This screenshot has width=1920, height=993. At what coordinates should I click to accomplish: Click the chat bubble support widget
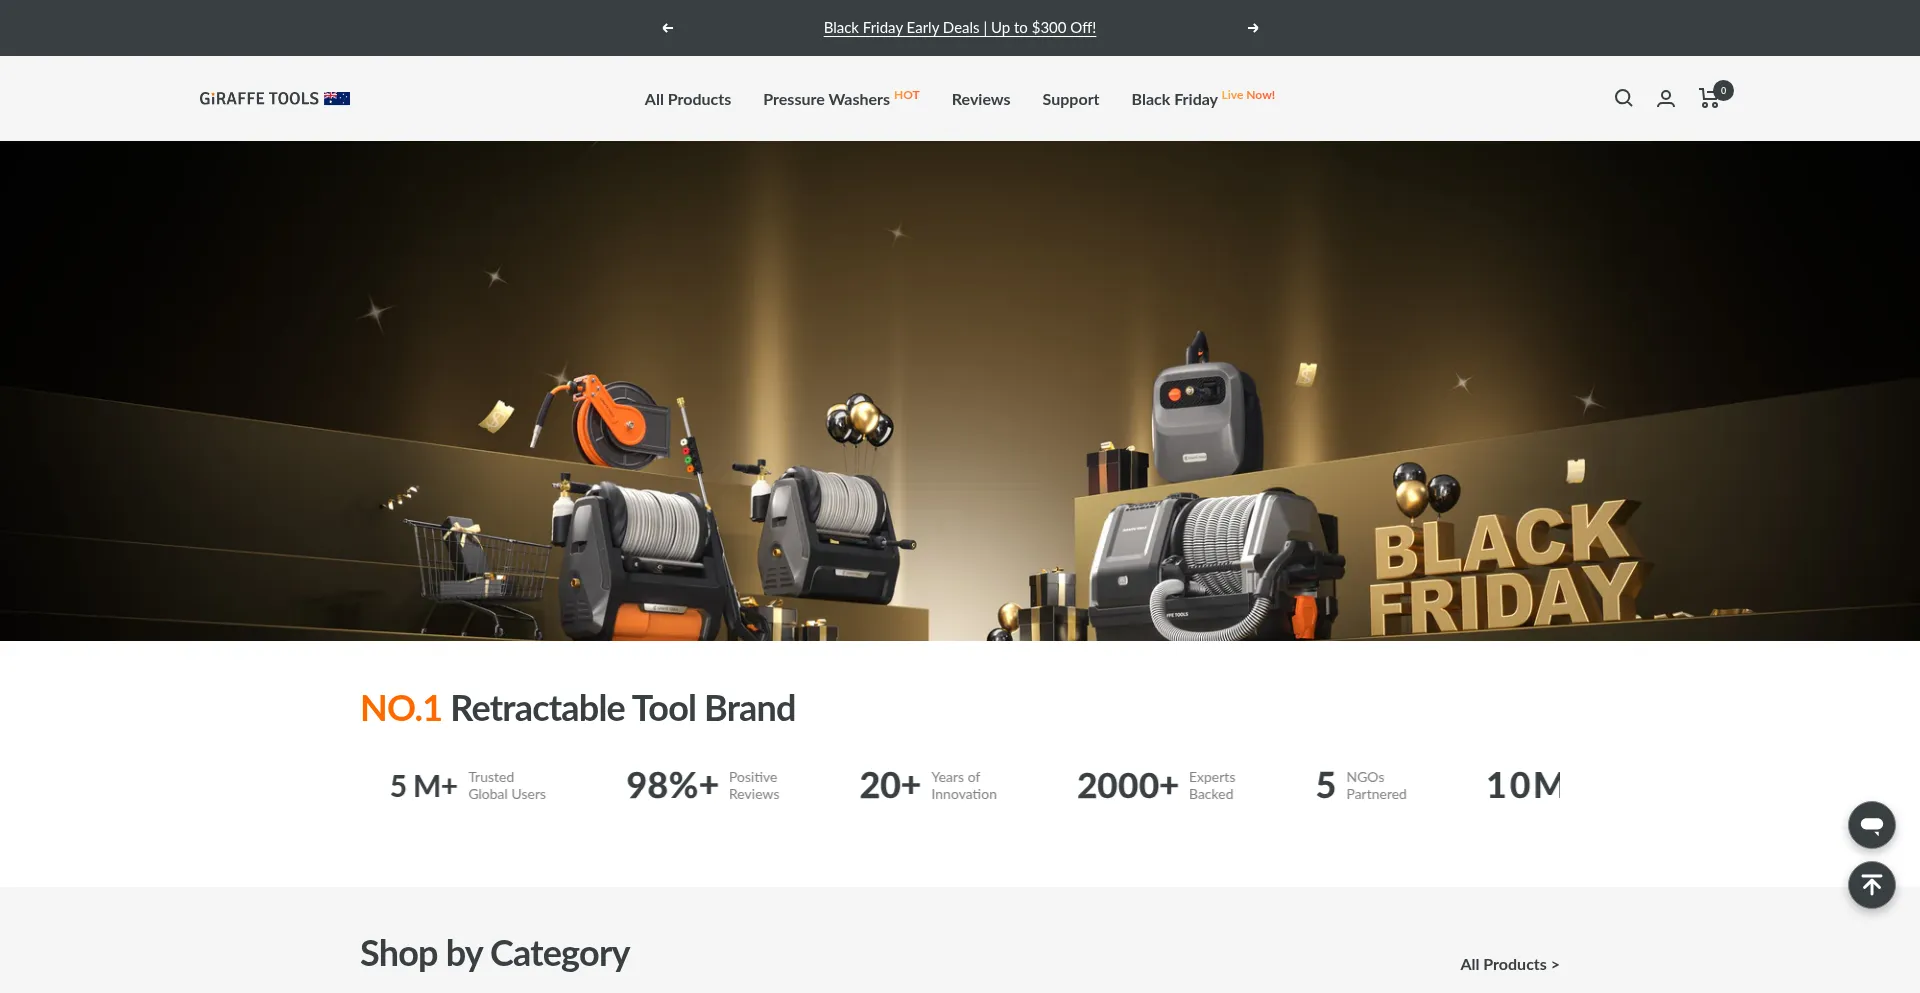(1872, 825)
